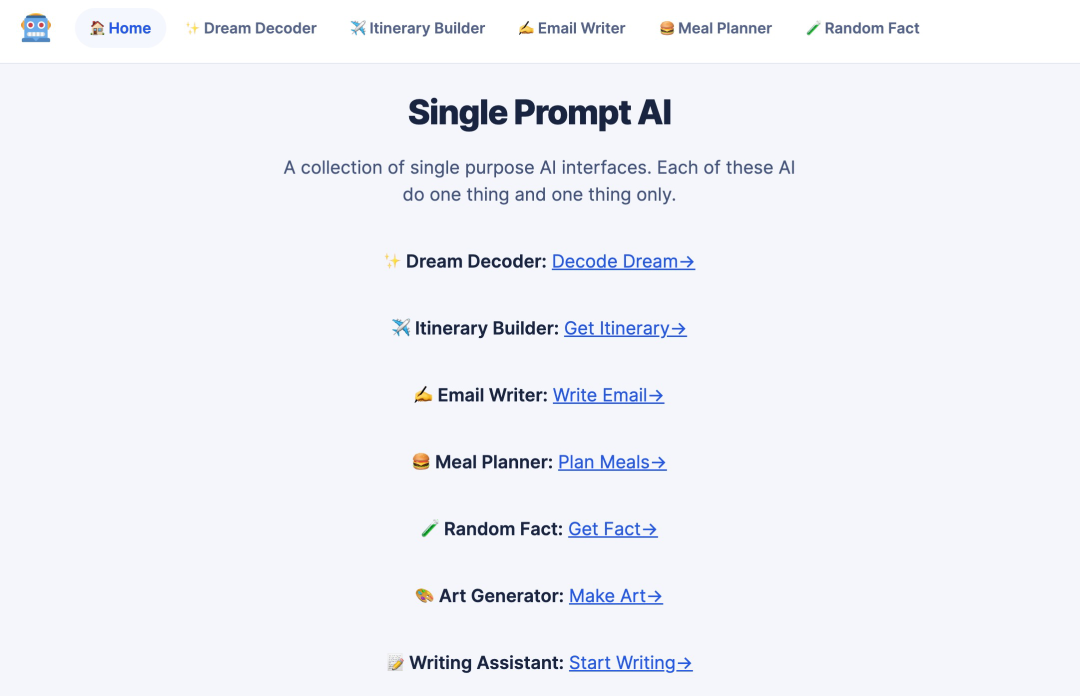Open Meal Planner from the top menu
1080x696 pixels.
tap(715, 28)
